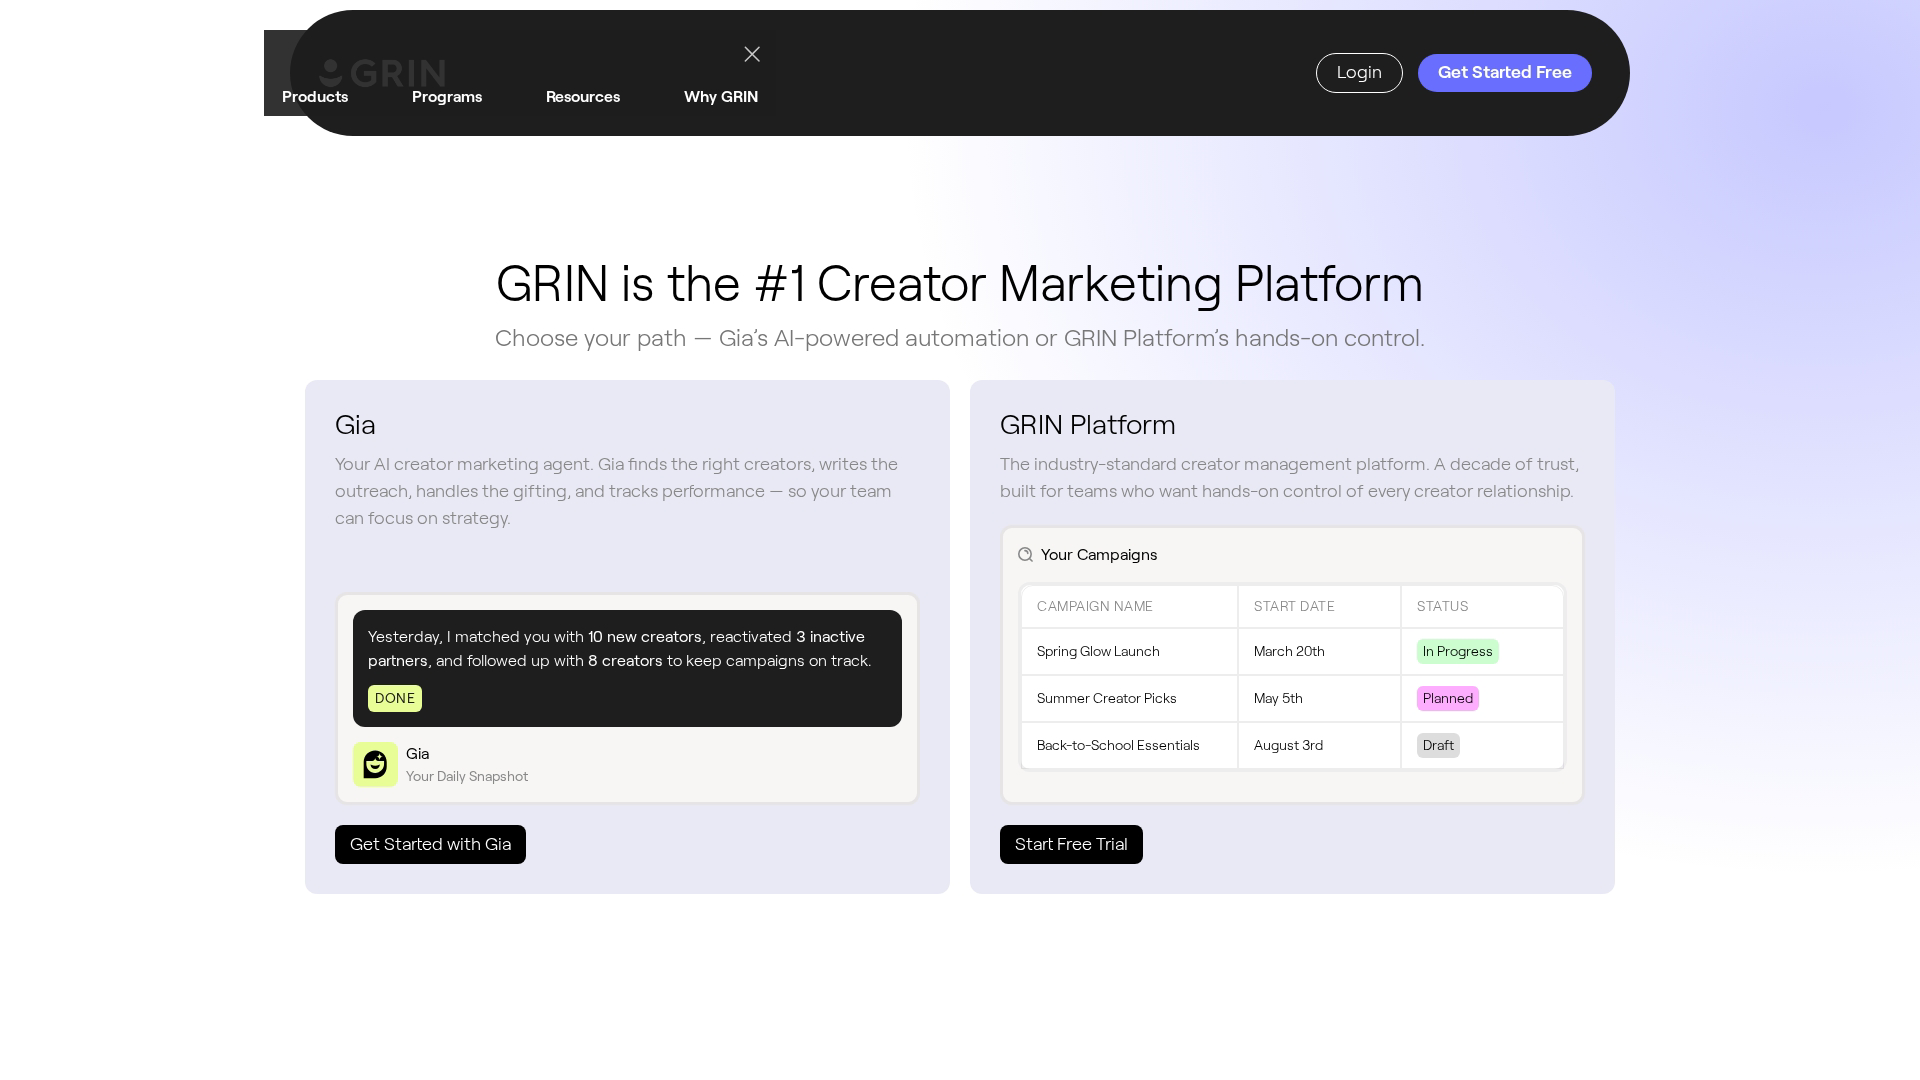
Task: Click the Your Campaigns search icon
Action: coord(1025,555)
